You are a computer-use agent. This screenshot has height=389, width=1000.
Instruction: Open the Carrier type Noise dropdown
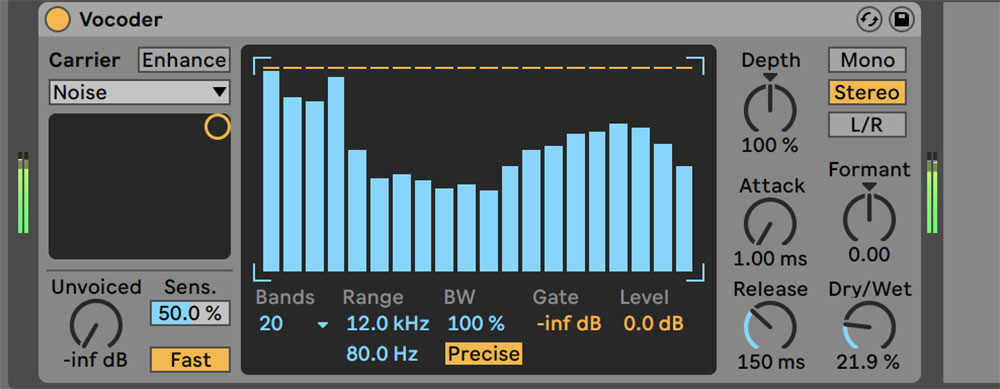click(140, 92)
